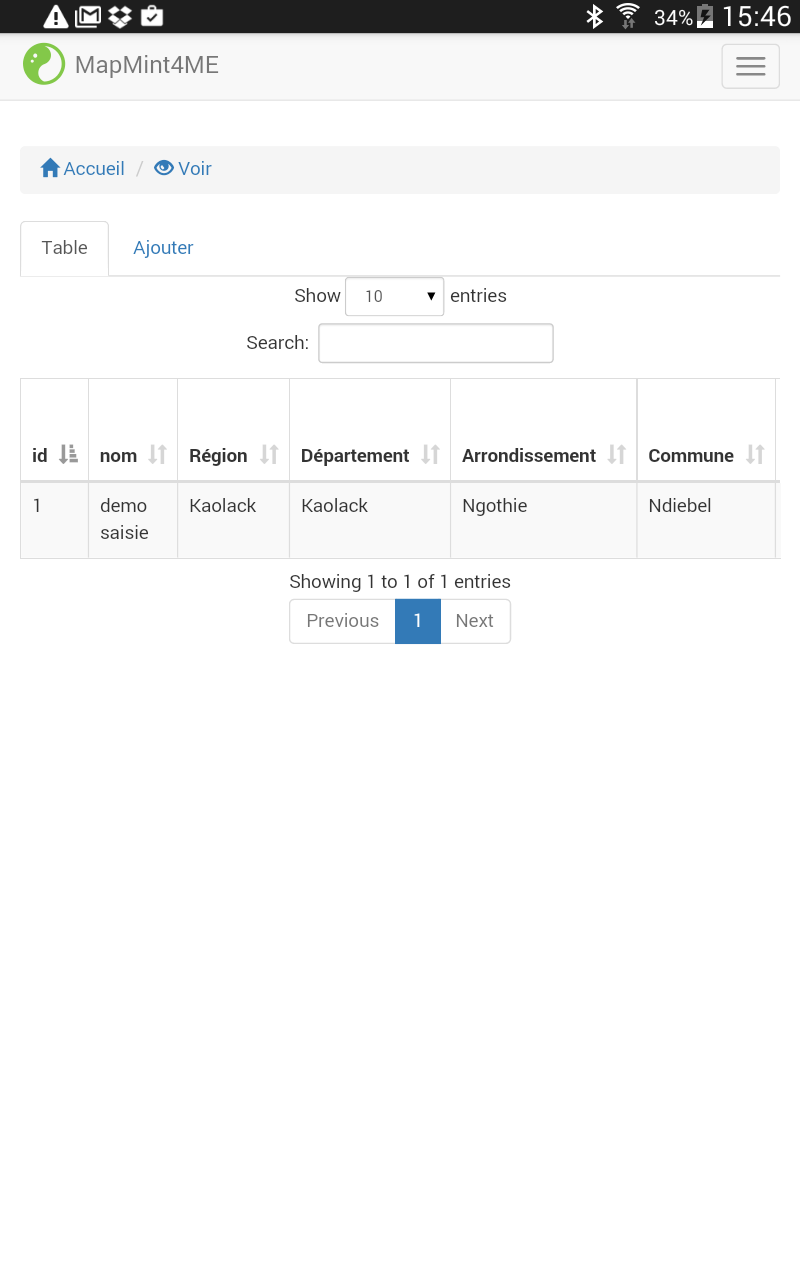The image size is (800, 1280).
Task: Click the Previous pagination button
Action: click(342, 621)
